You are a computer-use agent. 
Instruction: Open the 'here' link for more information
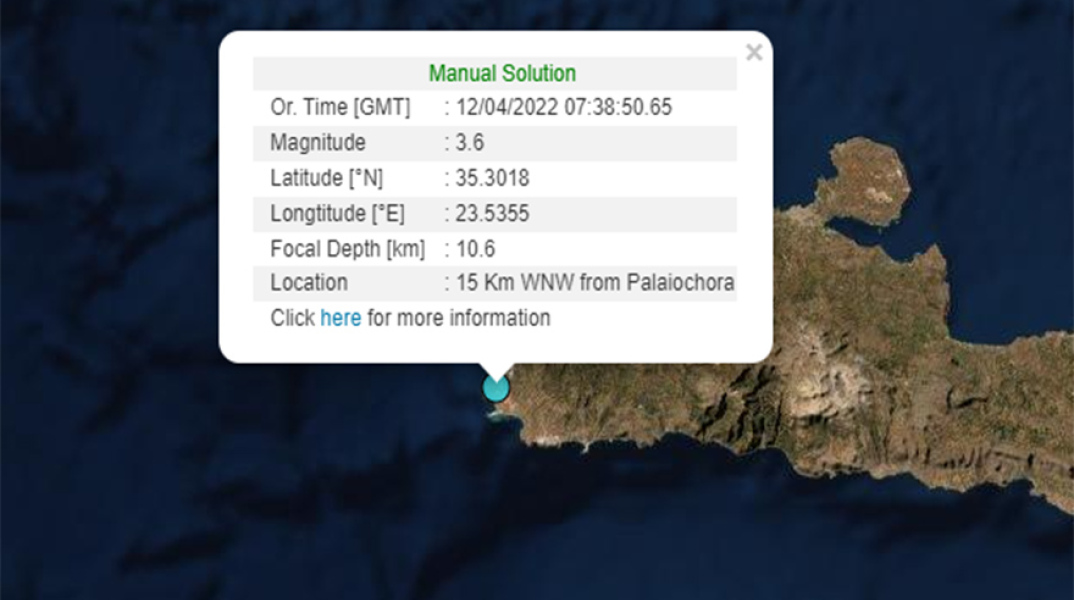tap(340, 318)
